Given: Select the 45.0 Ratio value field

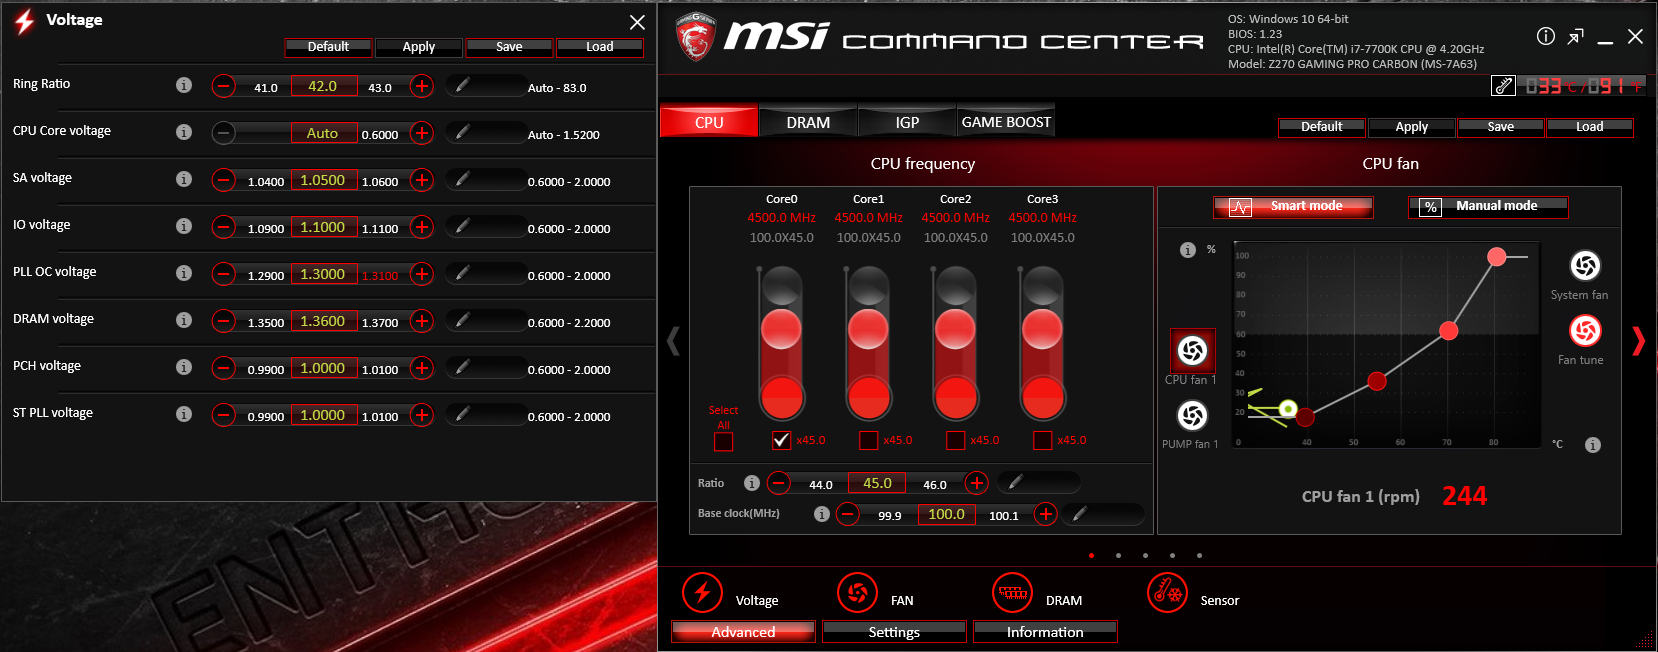Looking at the screenshot, I should 877,483.
